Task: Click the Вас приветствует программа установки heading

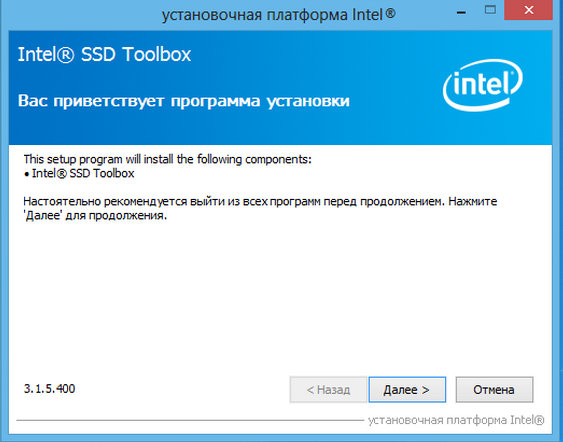Action: point(184,101)
